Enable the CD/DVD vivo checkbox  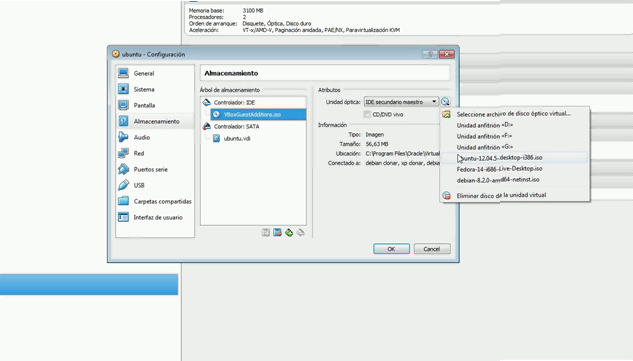(x=367, y=115)
